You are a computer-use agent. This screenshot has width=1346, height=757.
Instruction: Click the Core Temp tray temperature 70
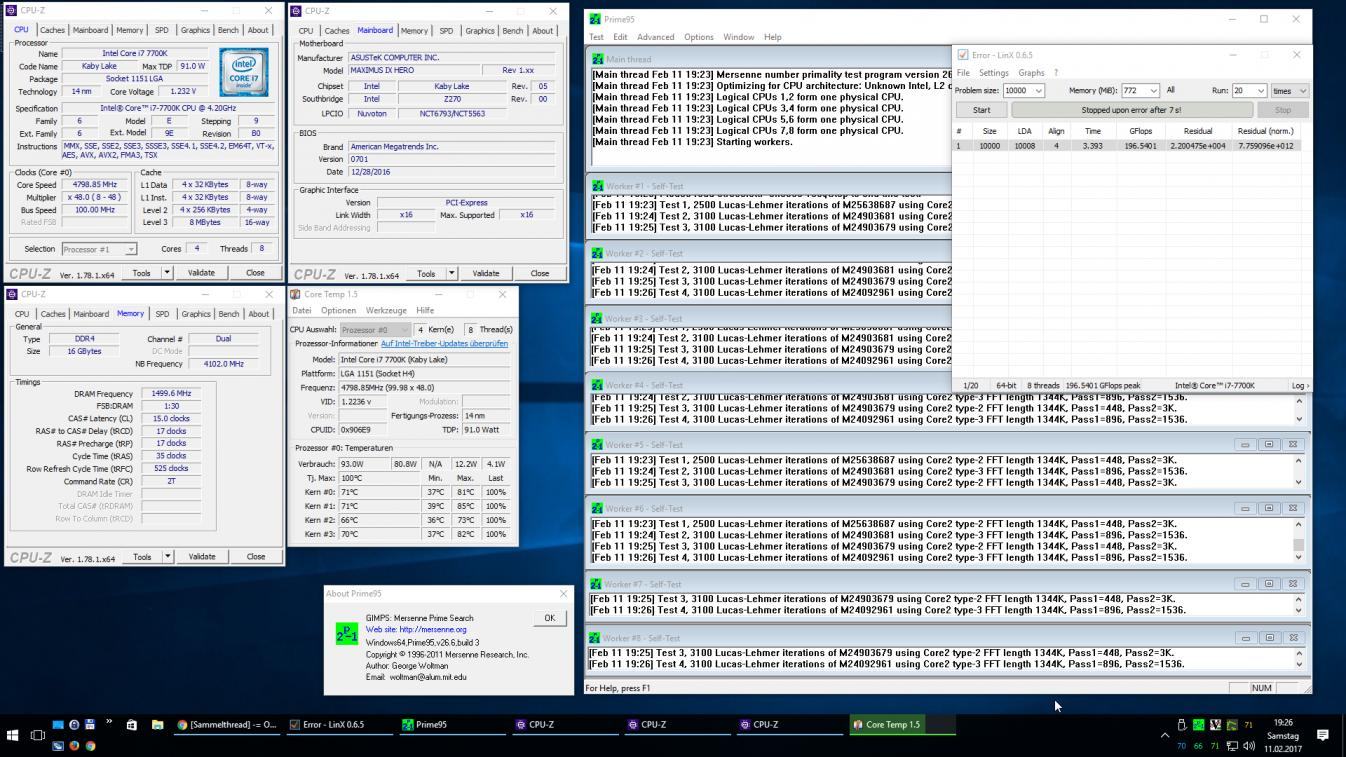pyautogui.click(x=1181, y=746)
